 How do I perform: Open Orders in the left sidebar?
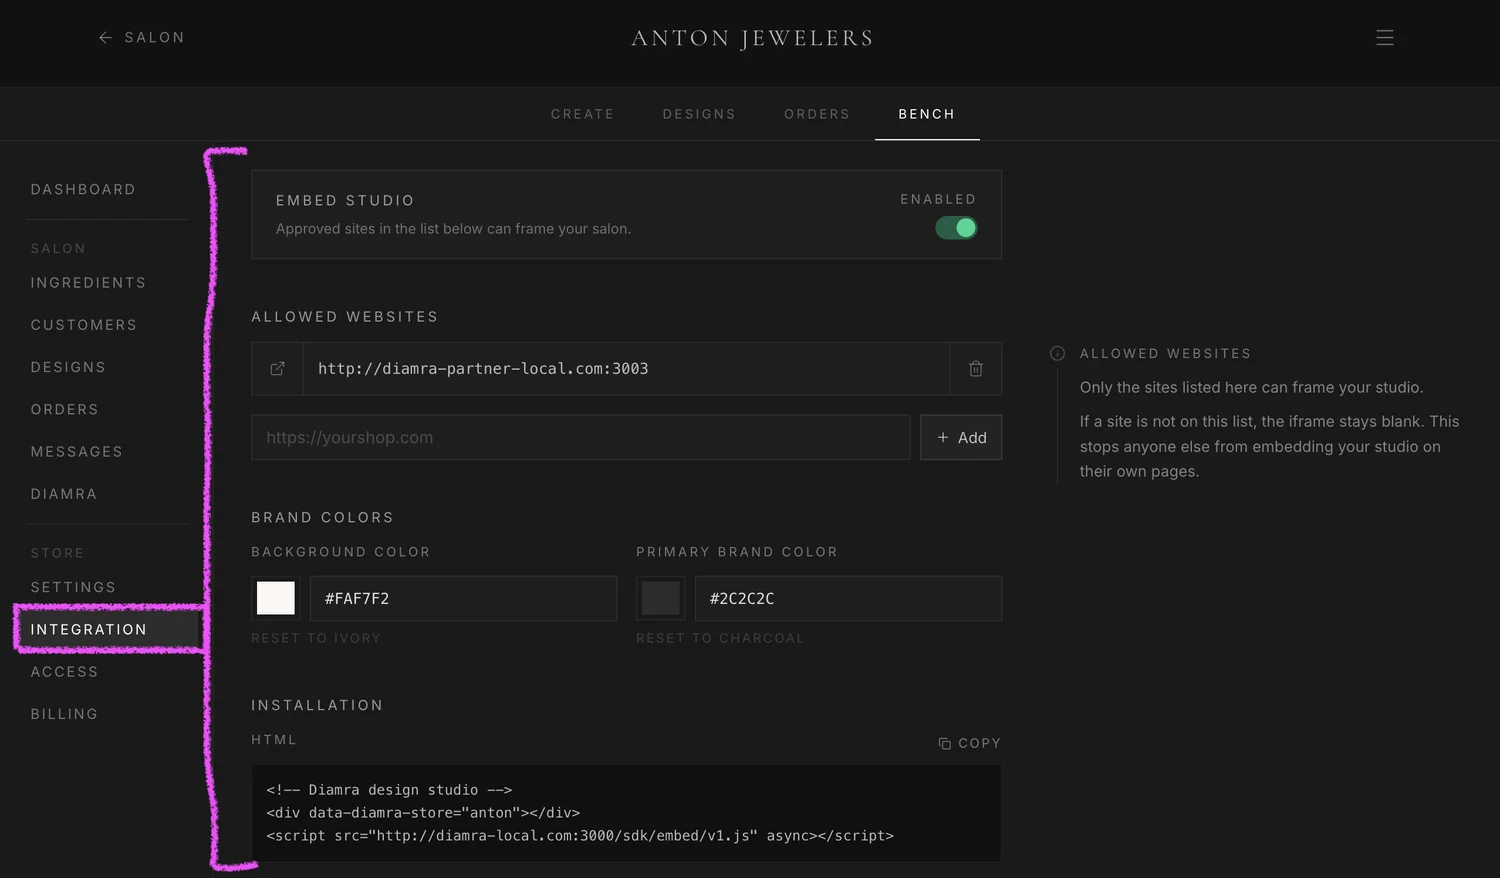pyautogui.click(x=65, y=410)
